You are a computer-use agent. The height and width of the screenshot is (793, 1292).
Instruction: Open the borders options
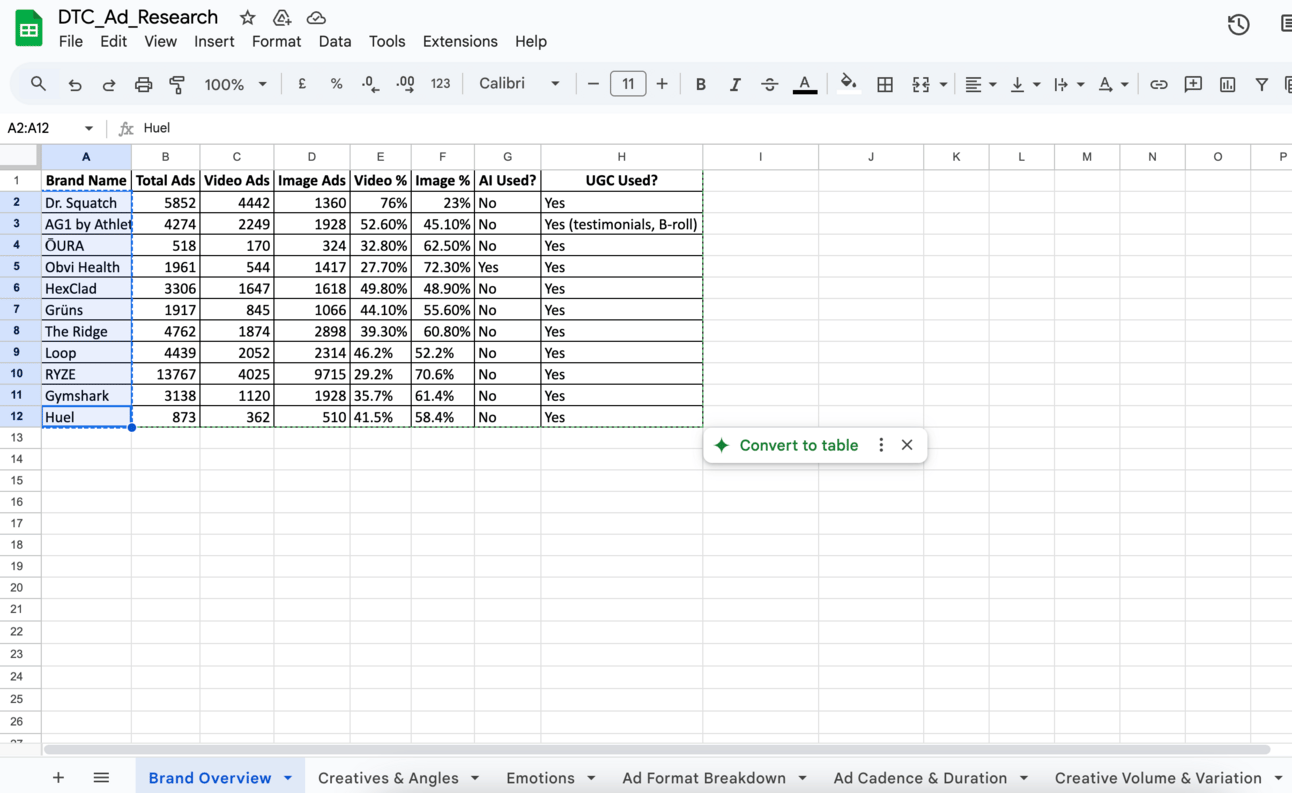point(885,85)
